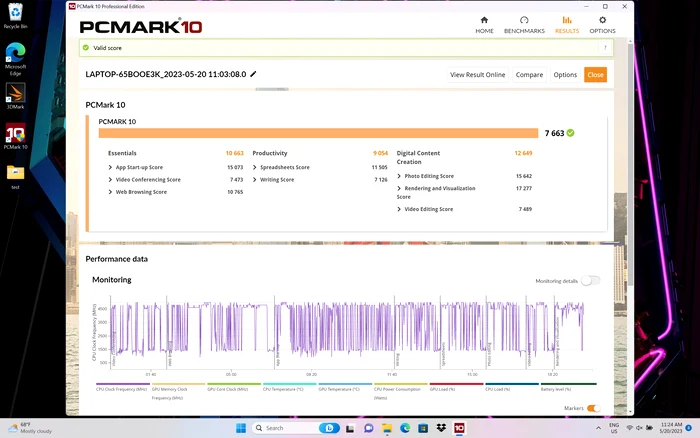The height and width of the screenshot is (438, 700).
Task: Click the Performance data heading
Action: [117, 259]
